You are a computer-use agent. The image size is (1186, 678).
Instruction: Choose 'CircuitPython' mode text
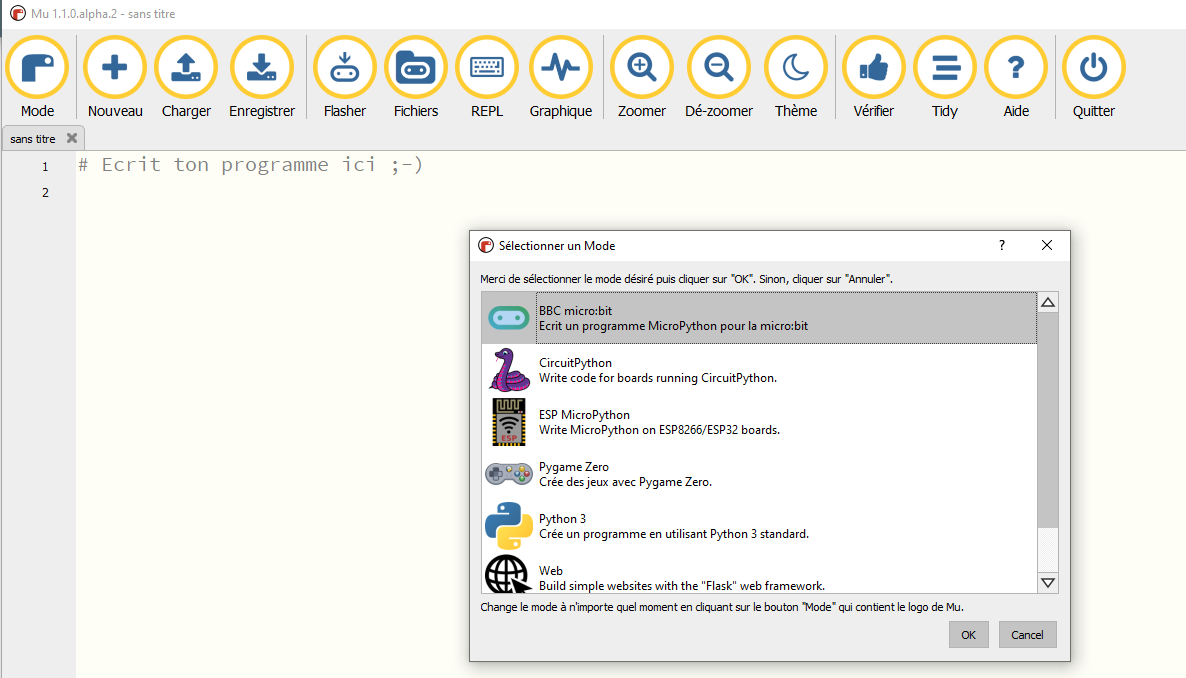(575, 362)
